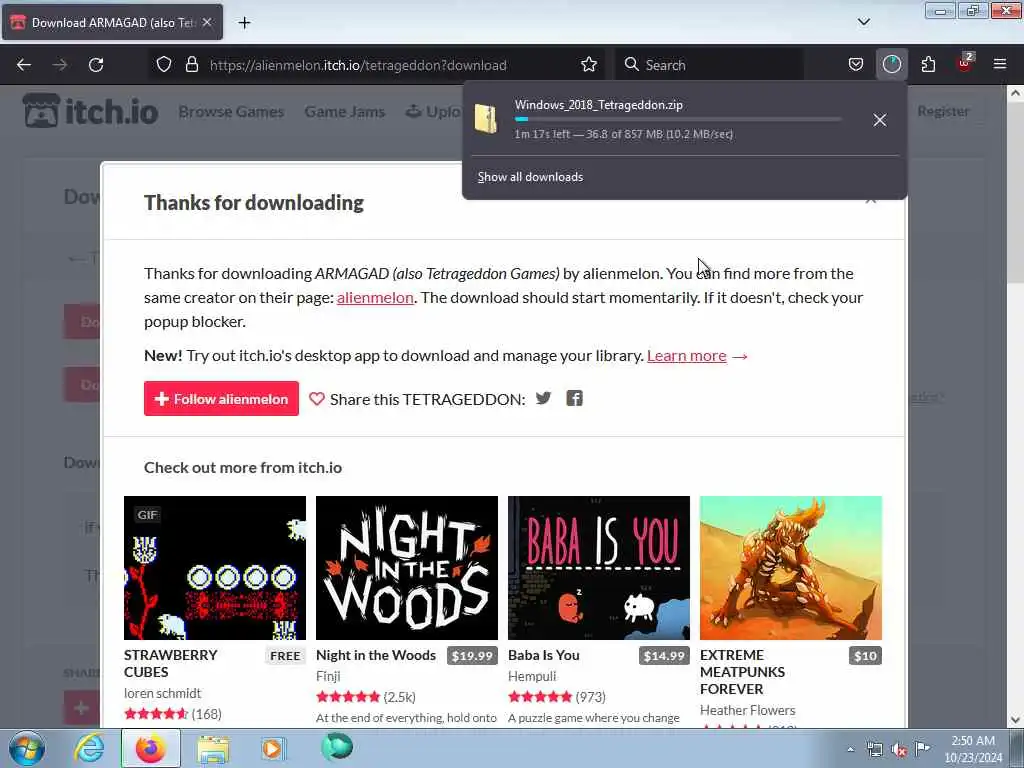The height and width of the screenshot is (768, 1024).
Task: Open Night in the Woods thumbnail
Action: coord(407,568)
